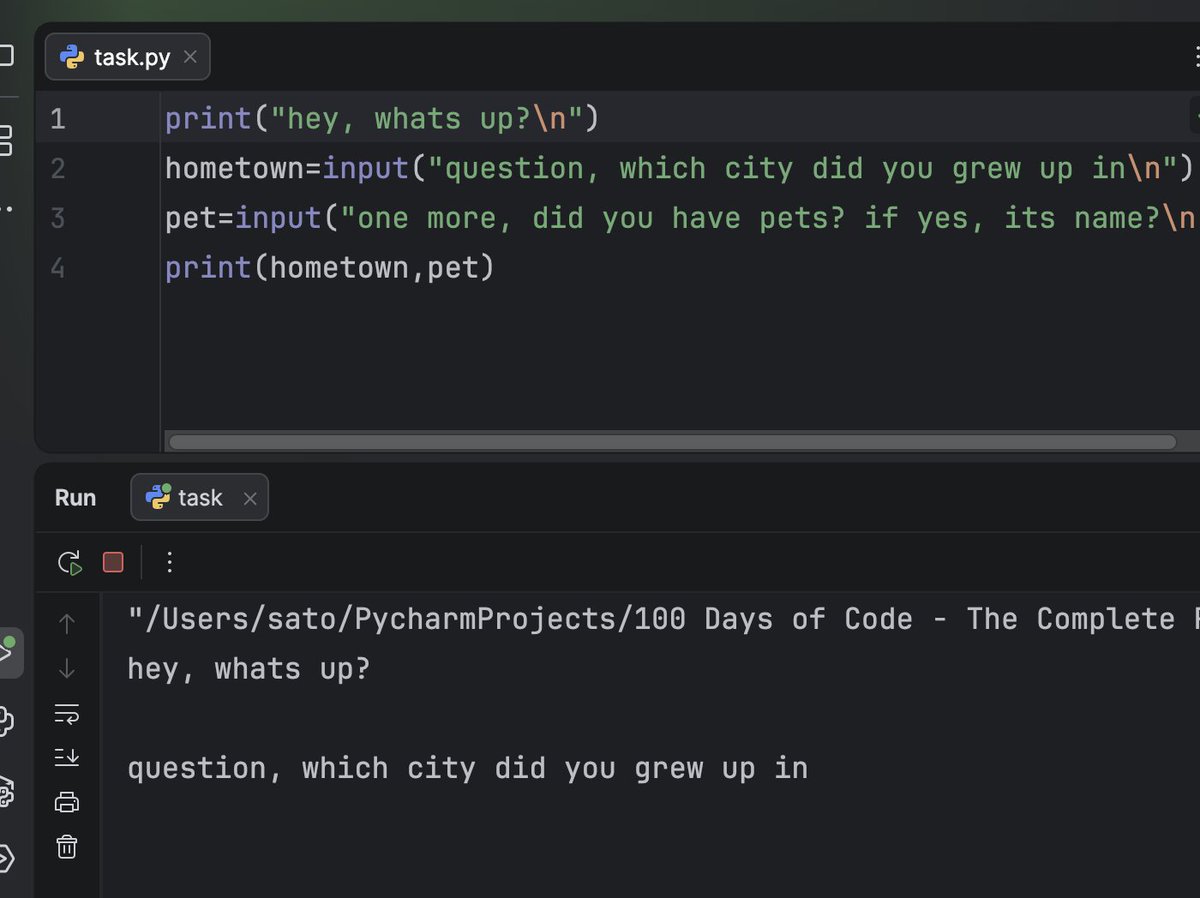The image size is (1200, 898).
Task: Open more run toolbar options
Action: [170, 562]
